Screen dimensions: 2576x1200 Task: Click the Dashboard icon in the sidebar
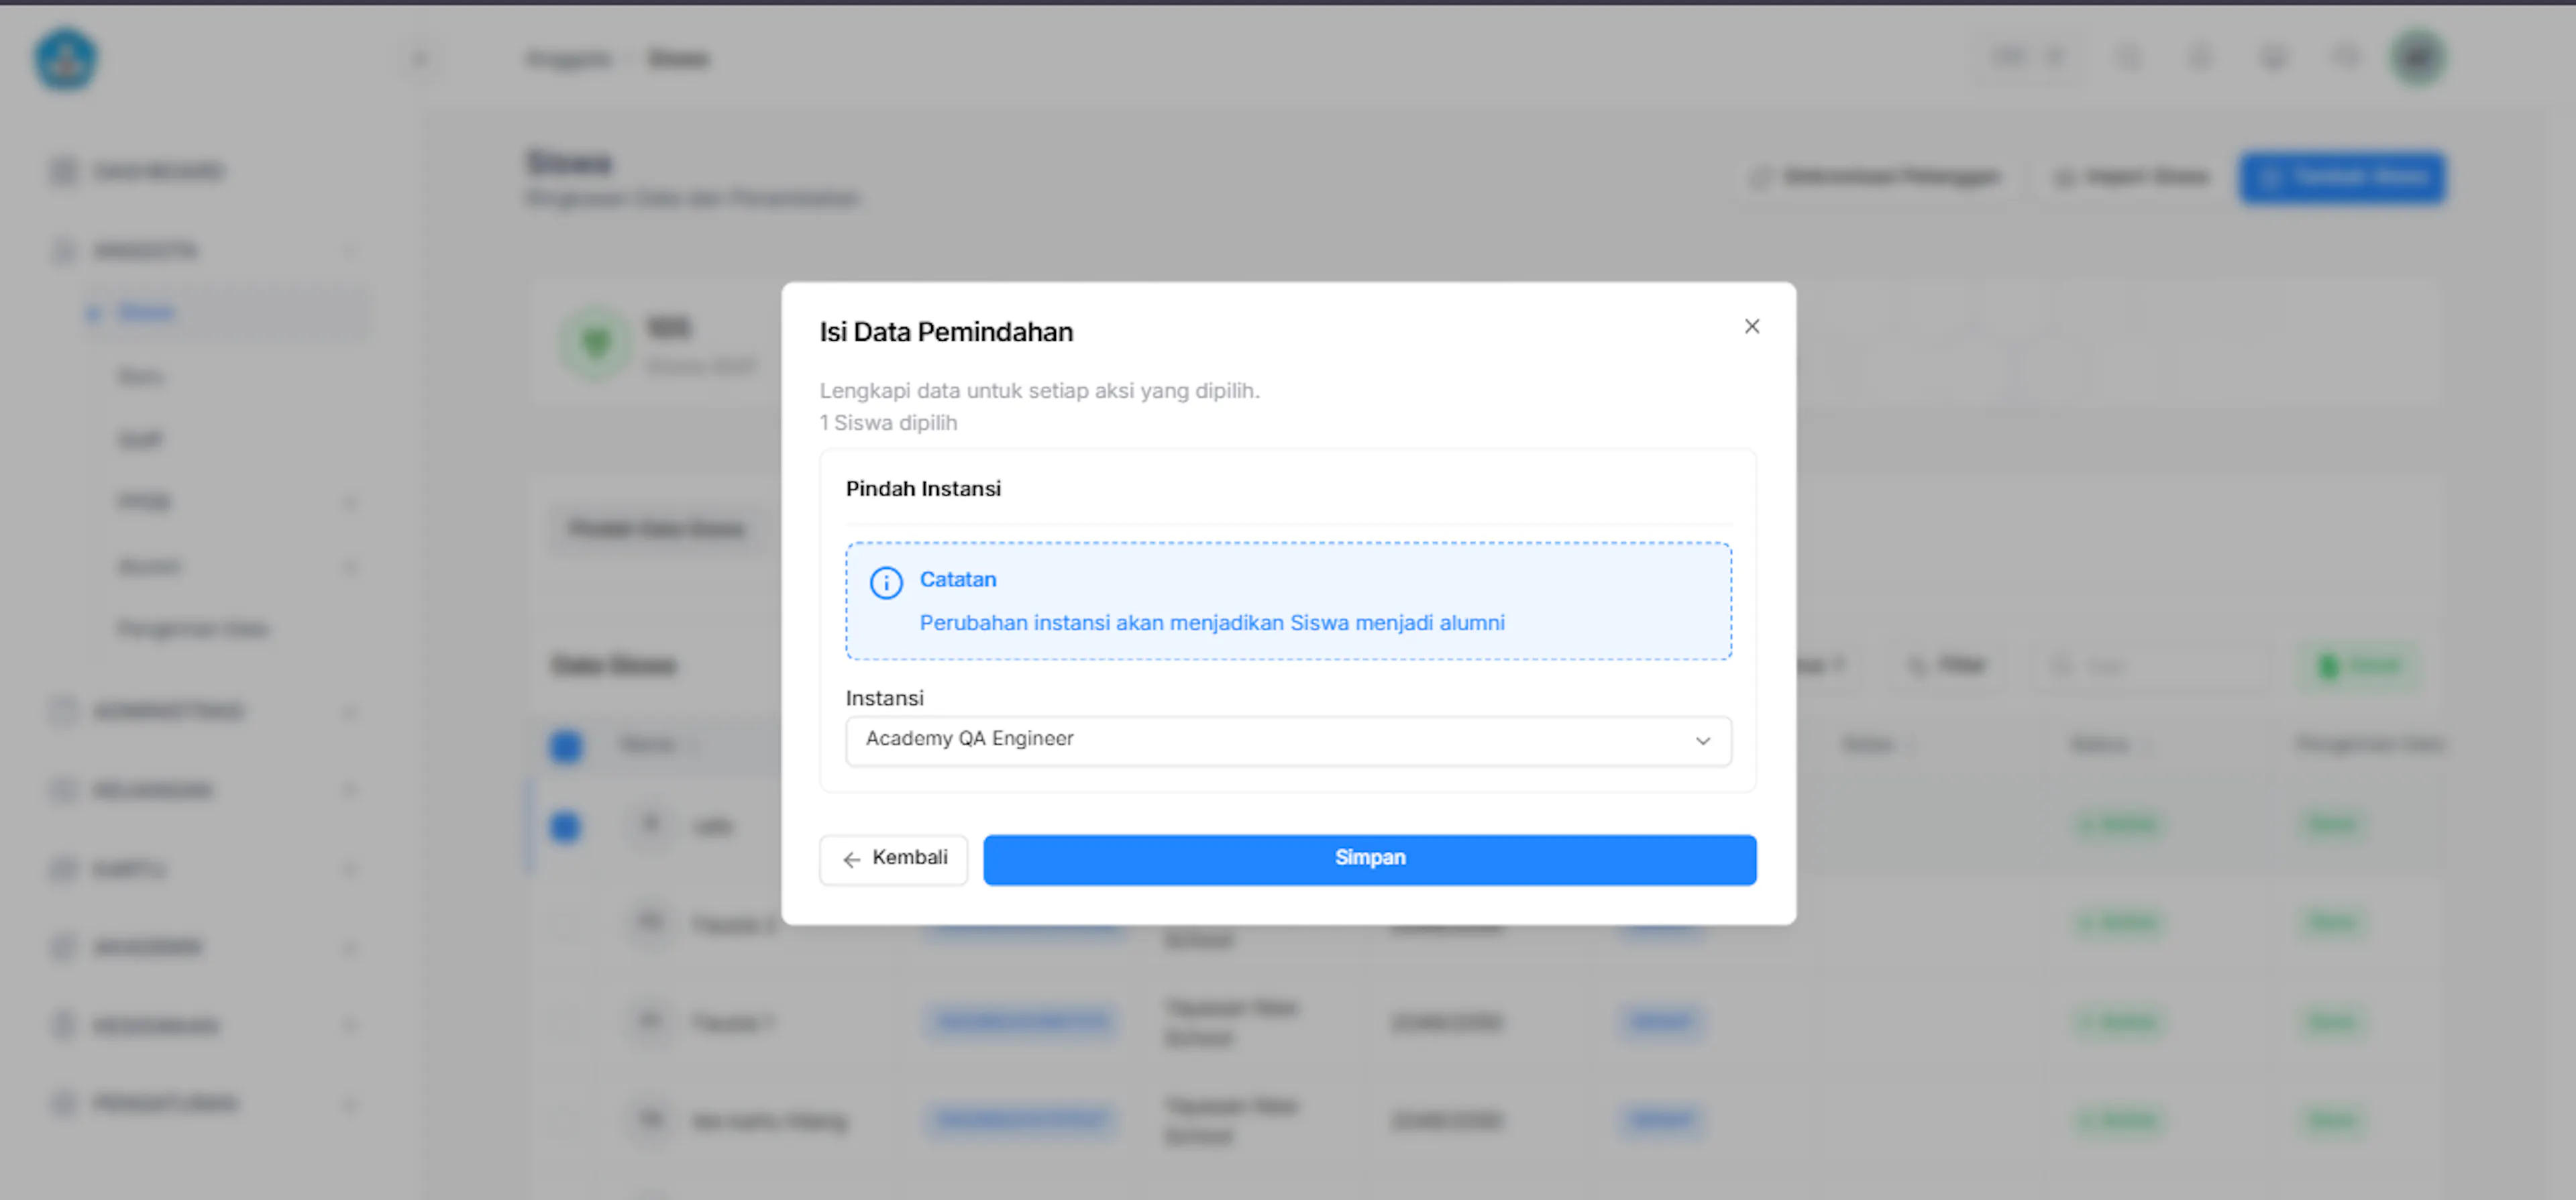pyautogui.click(x=63, y=171)
